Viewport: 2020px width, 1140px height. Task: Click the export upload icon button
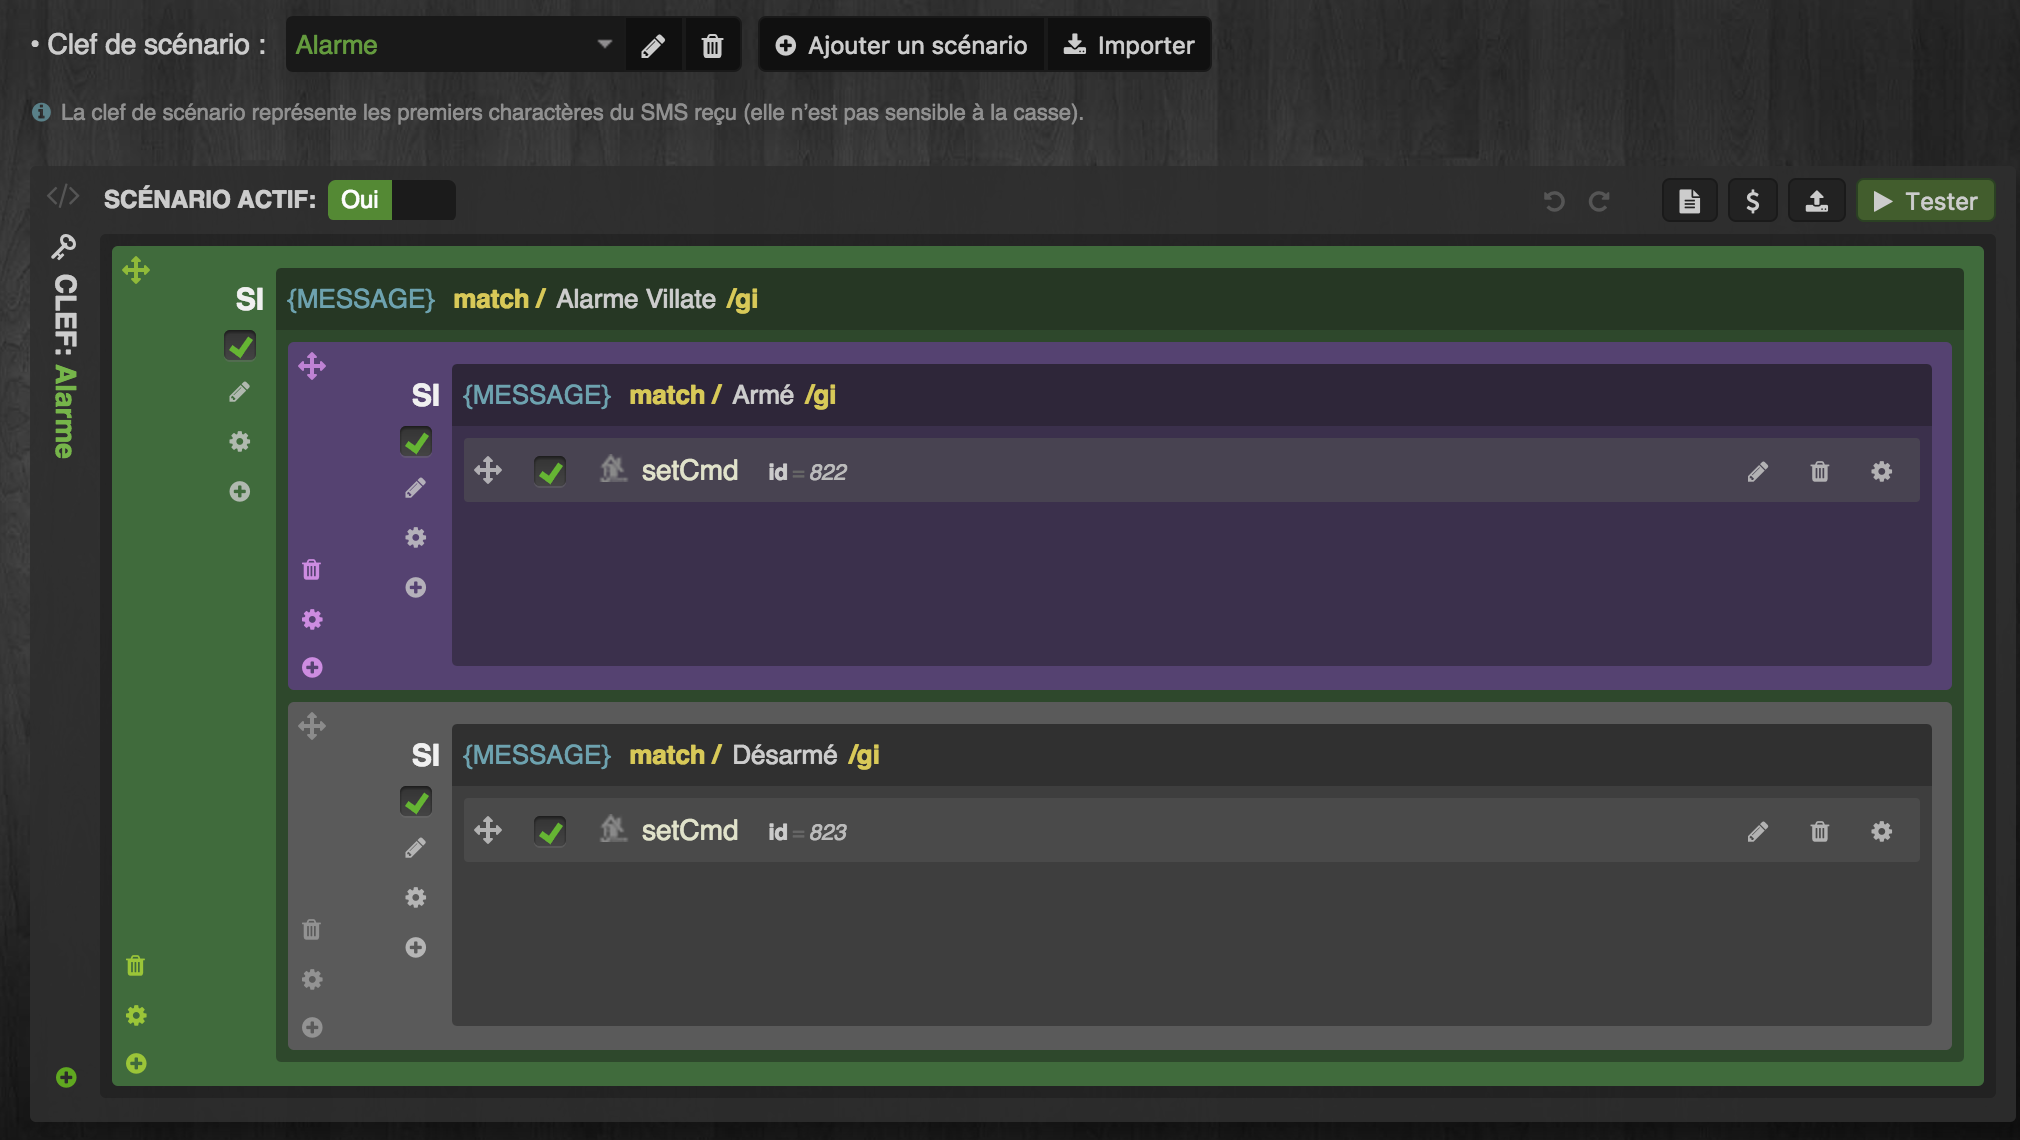(1817, 201)
